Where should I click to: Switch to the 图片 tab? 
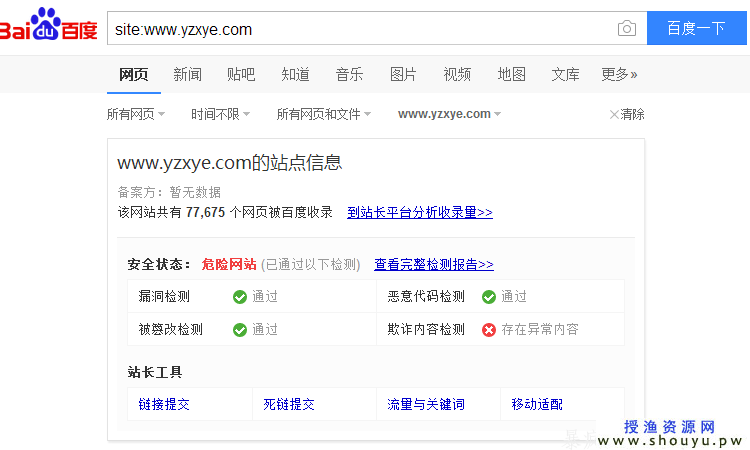(x=403, y=75)
